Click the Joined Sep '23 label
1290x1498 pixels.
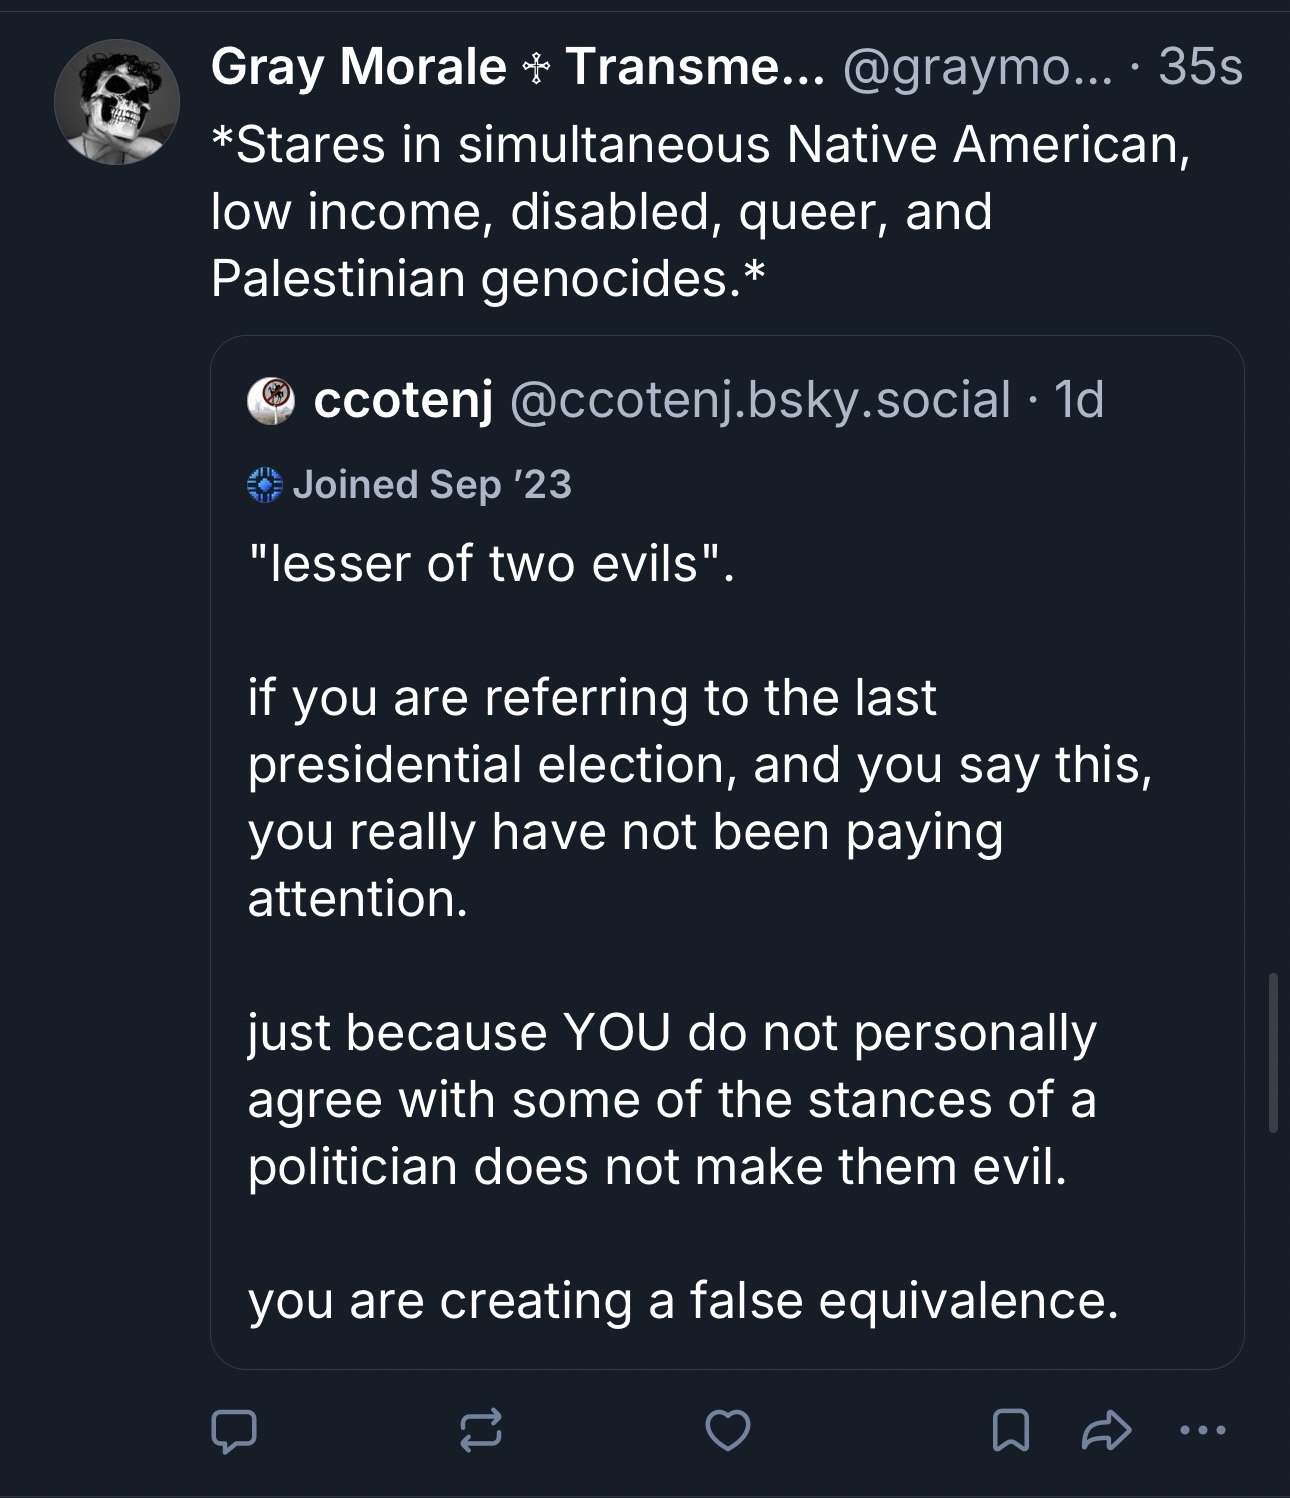click(x=432, y=485)
